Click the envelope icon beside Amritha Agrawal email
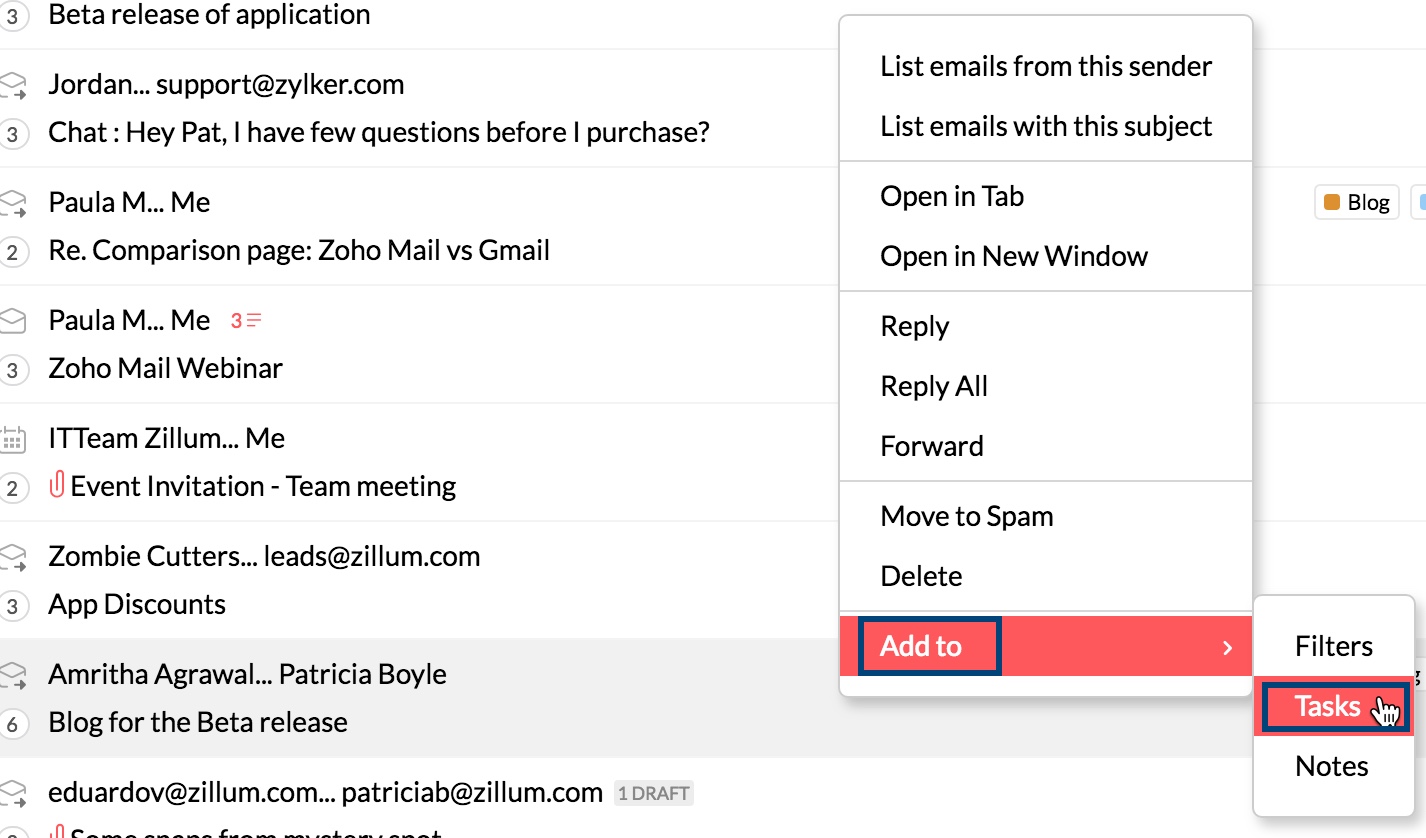1426x838 pixels. click(12, 675)
